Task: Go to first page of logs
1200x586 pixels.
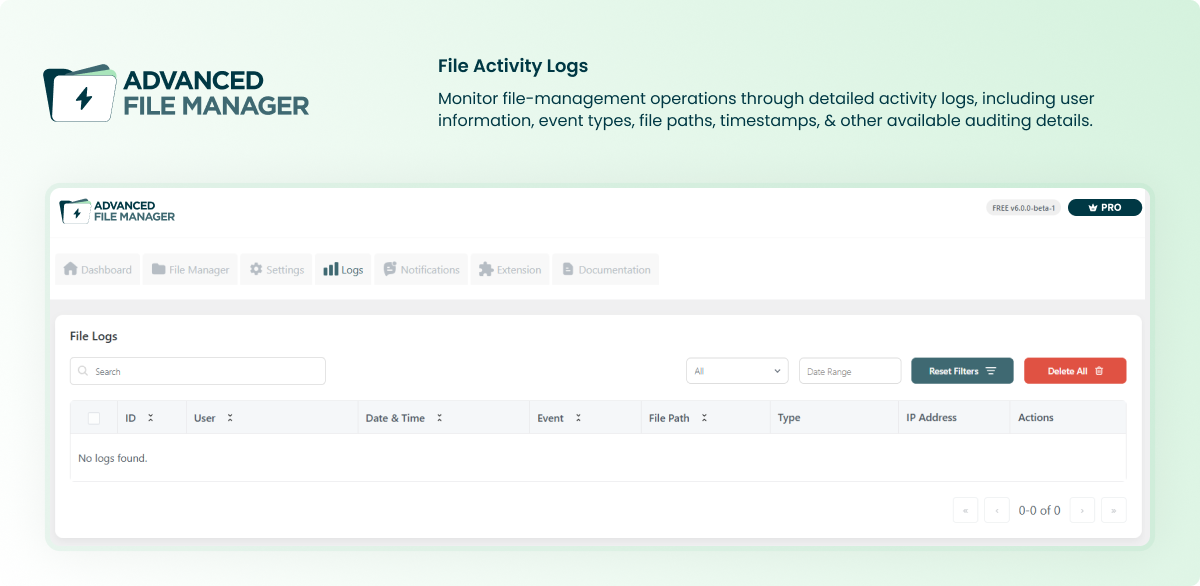Action: click(x=966, y=510)
